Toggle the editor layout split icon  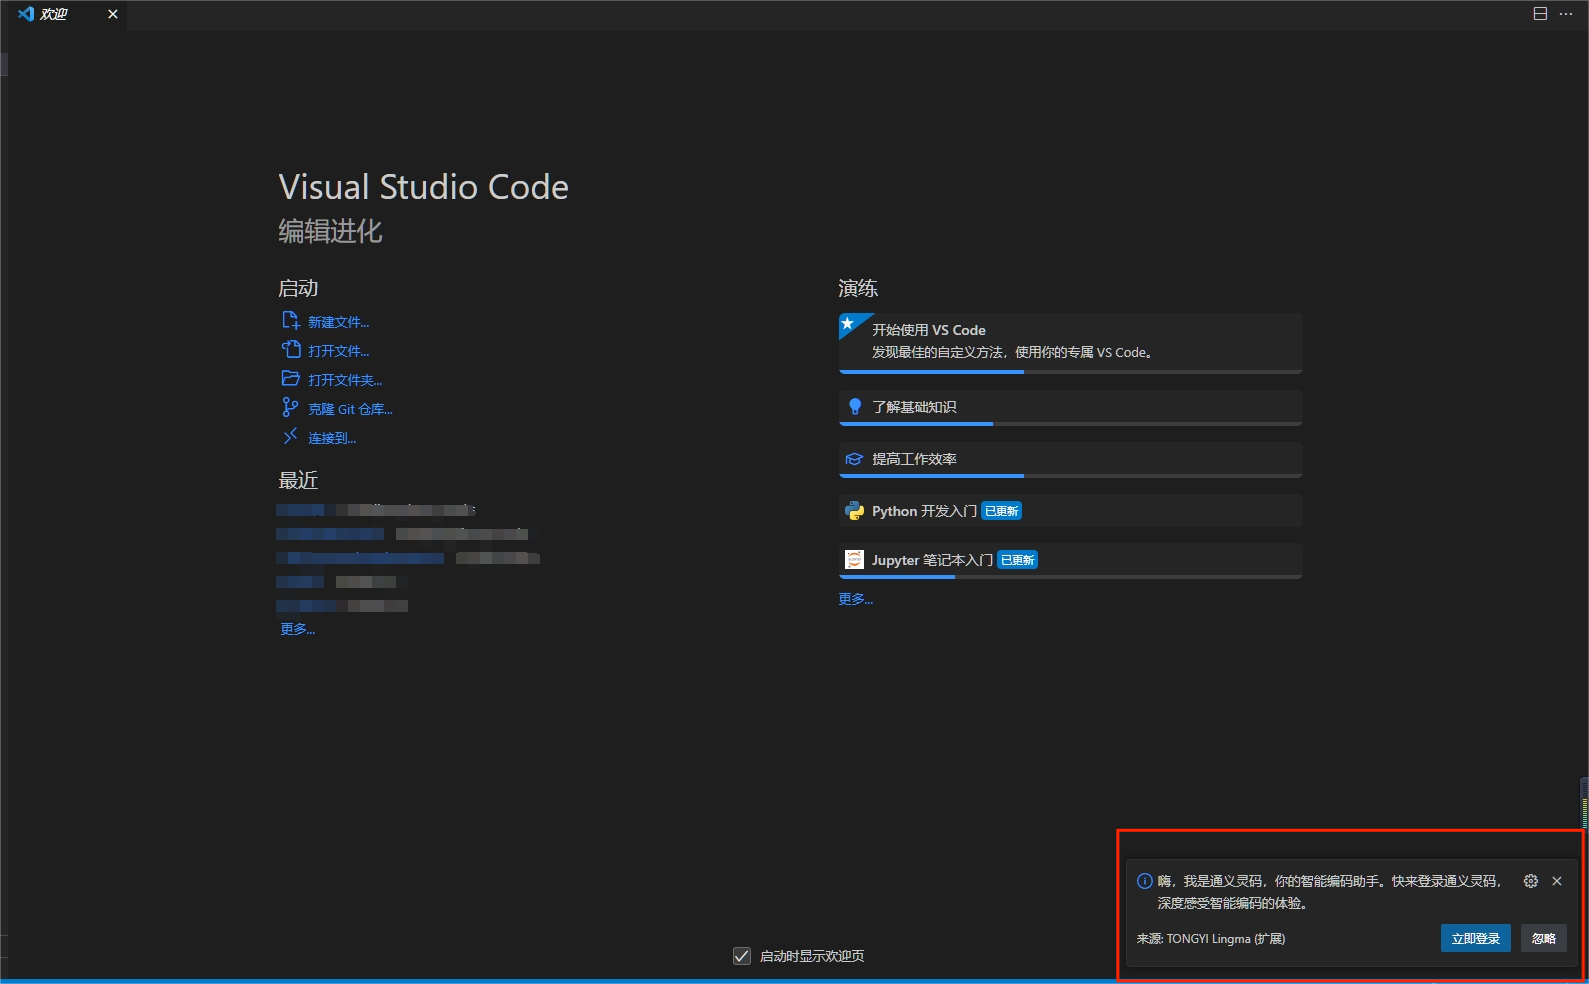(x=1540, y=14)
